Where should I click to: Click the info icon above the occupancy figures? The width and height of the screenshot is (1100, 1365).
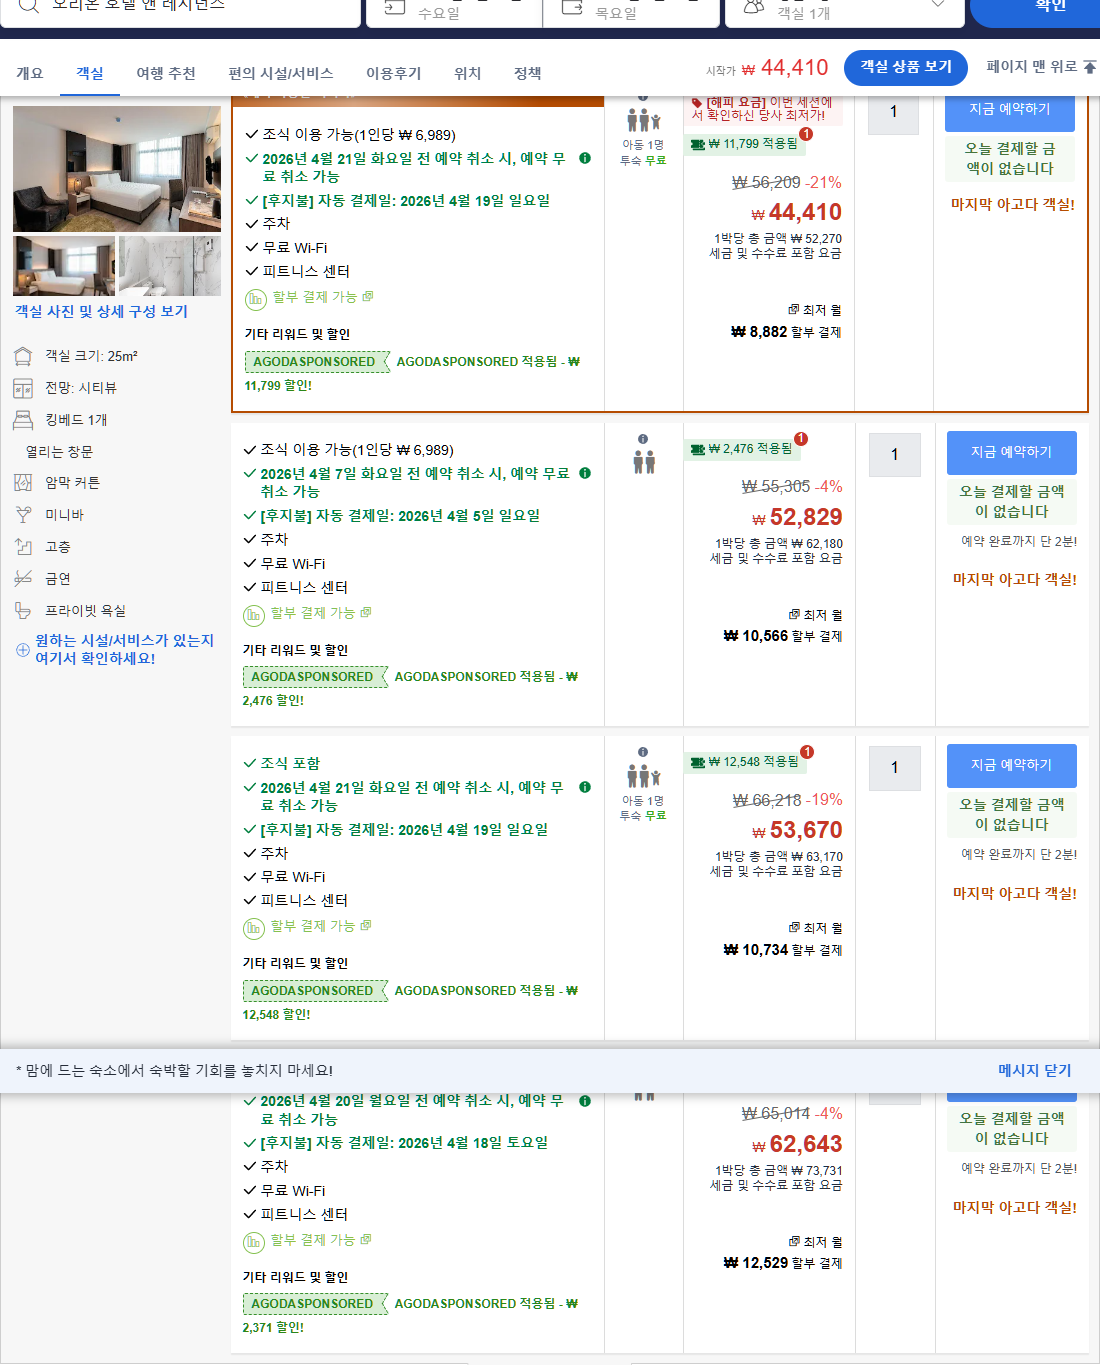[x=641, y=440]
